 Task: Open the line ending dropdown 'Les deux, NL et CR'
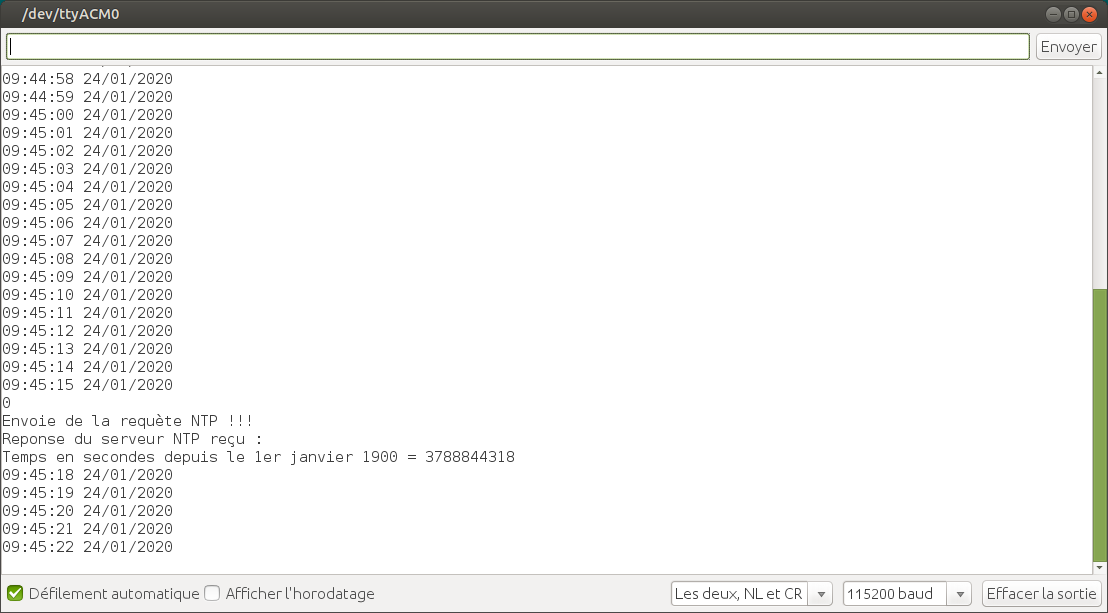(751, 593)
